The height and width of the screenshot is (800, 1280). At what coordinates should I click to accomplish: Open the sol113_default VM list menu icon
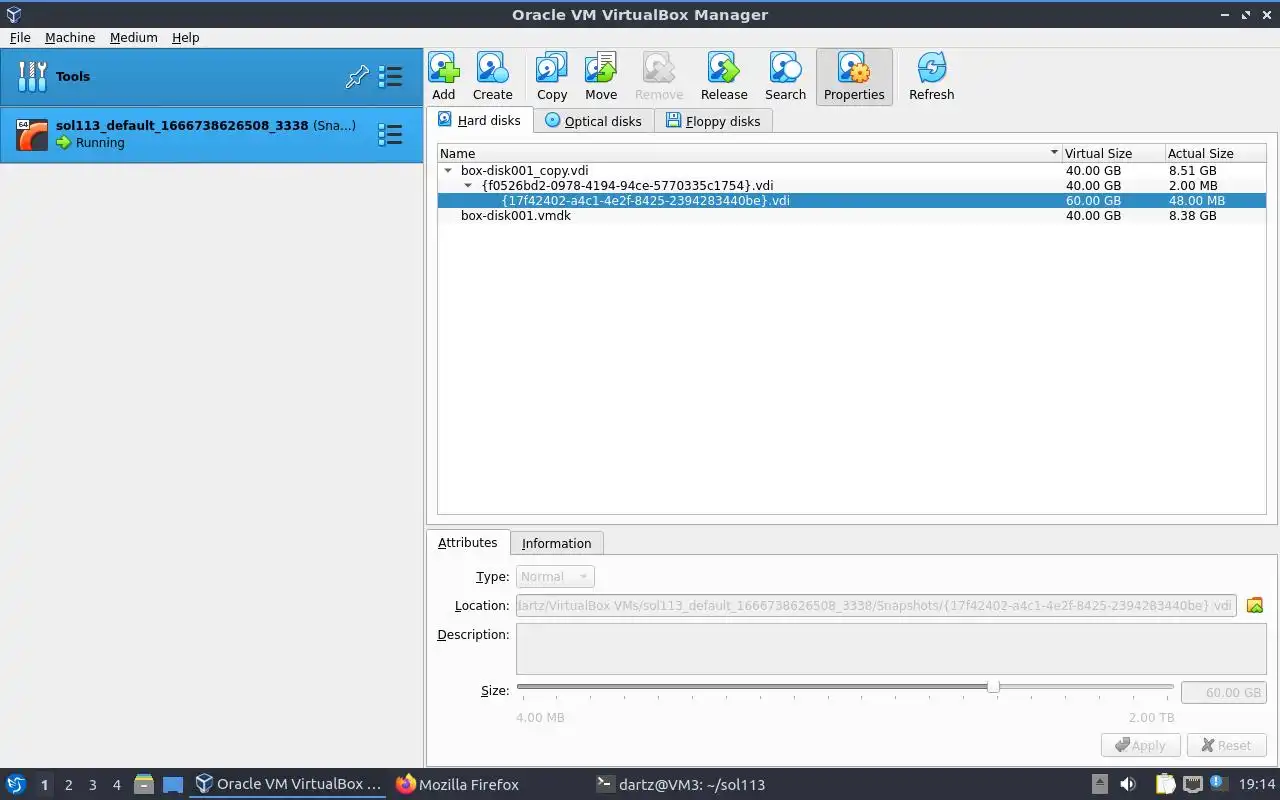point(390,134)
